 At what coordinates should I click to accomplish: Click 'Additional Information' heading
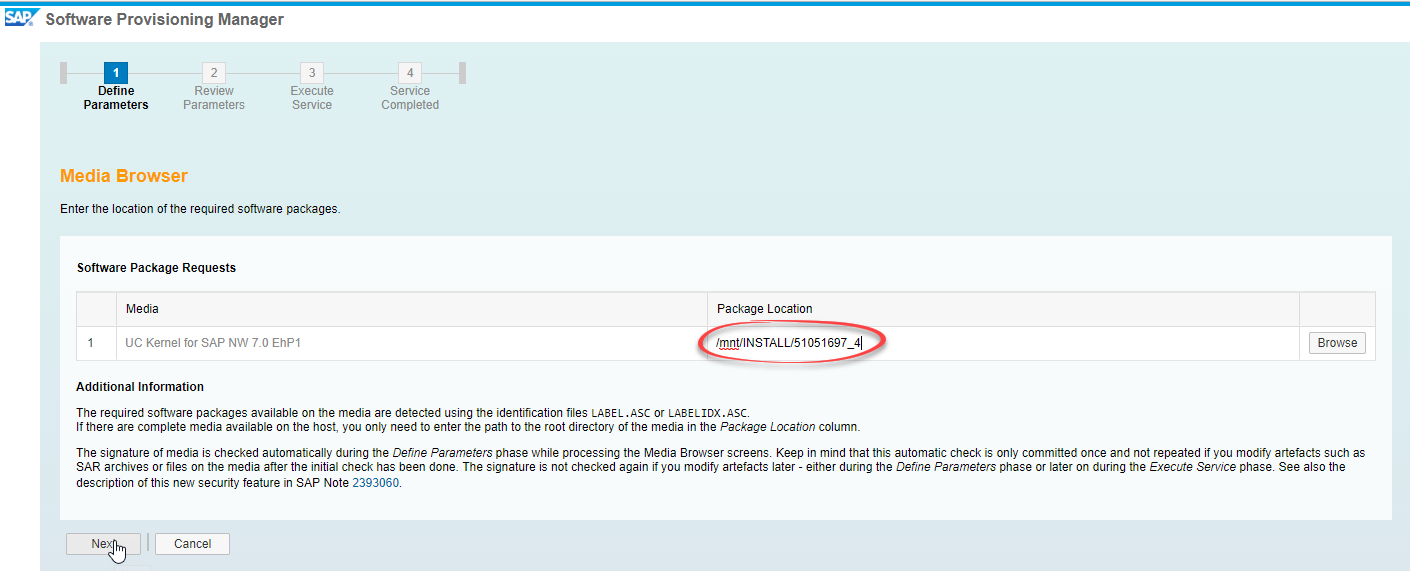(x=140, y=387)
